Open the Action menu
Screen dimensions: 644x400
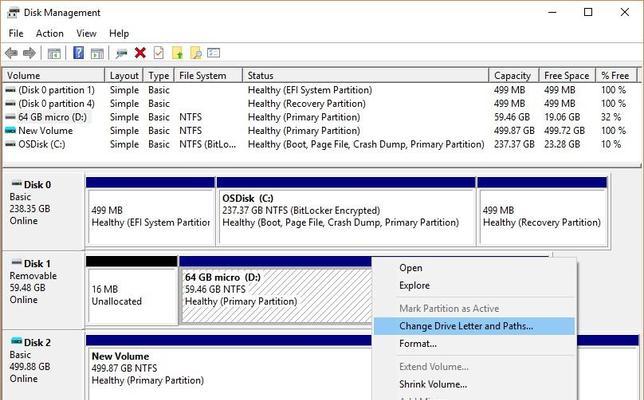point(50,33)
